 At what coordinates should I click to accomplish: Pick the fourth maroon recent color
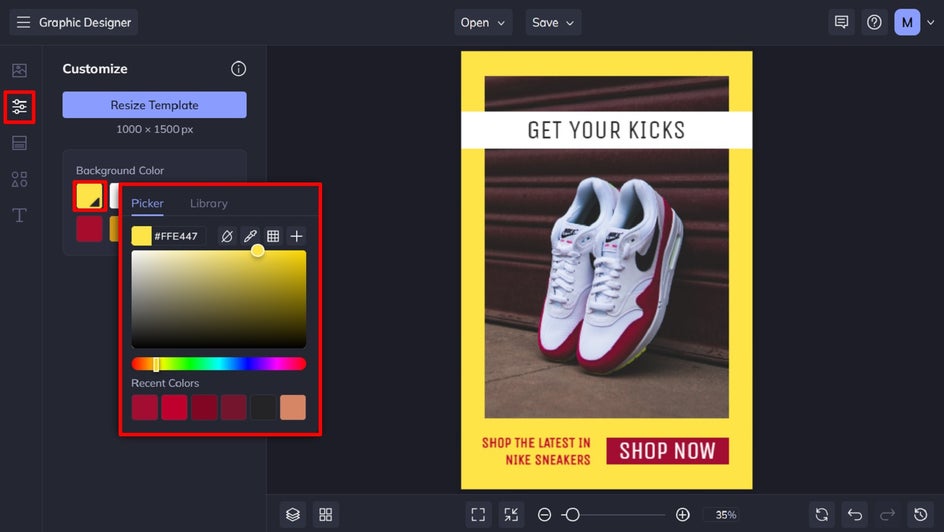tap(234, 407)
